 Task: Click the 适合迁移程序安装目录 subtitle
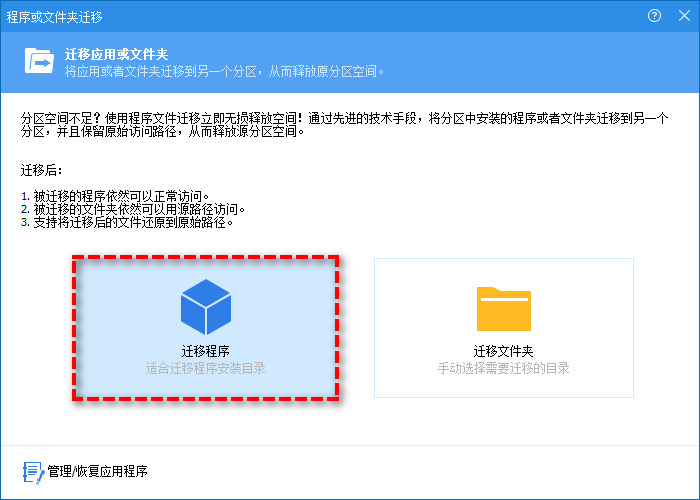(205, 368)
